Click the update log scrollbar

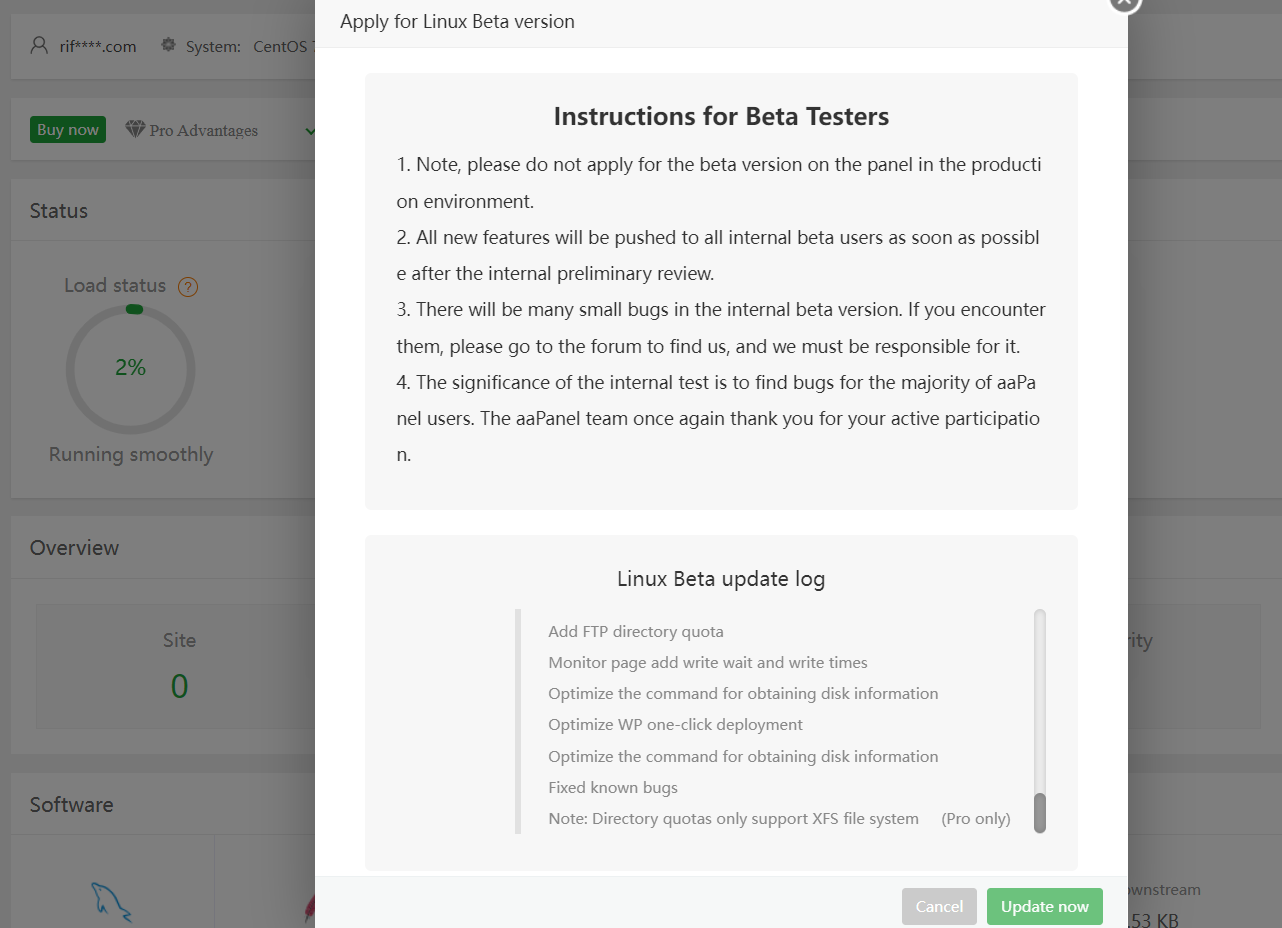click(x=1038, y=815)
